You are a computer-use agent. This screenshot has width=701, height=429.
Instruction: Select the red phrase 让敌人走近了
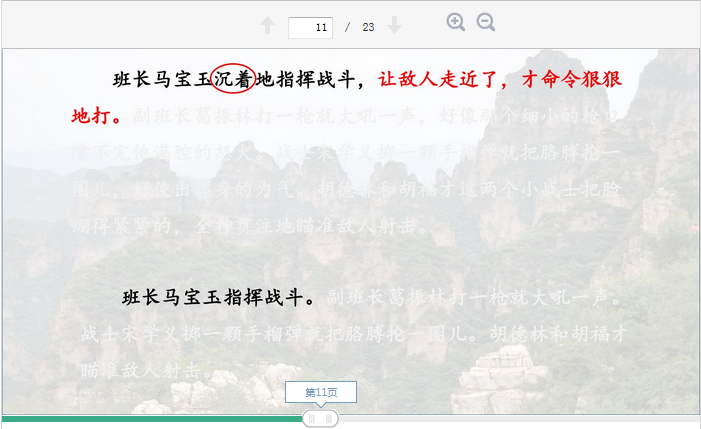tap(437, 79)
